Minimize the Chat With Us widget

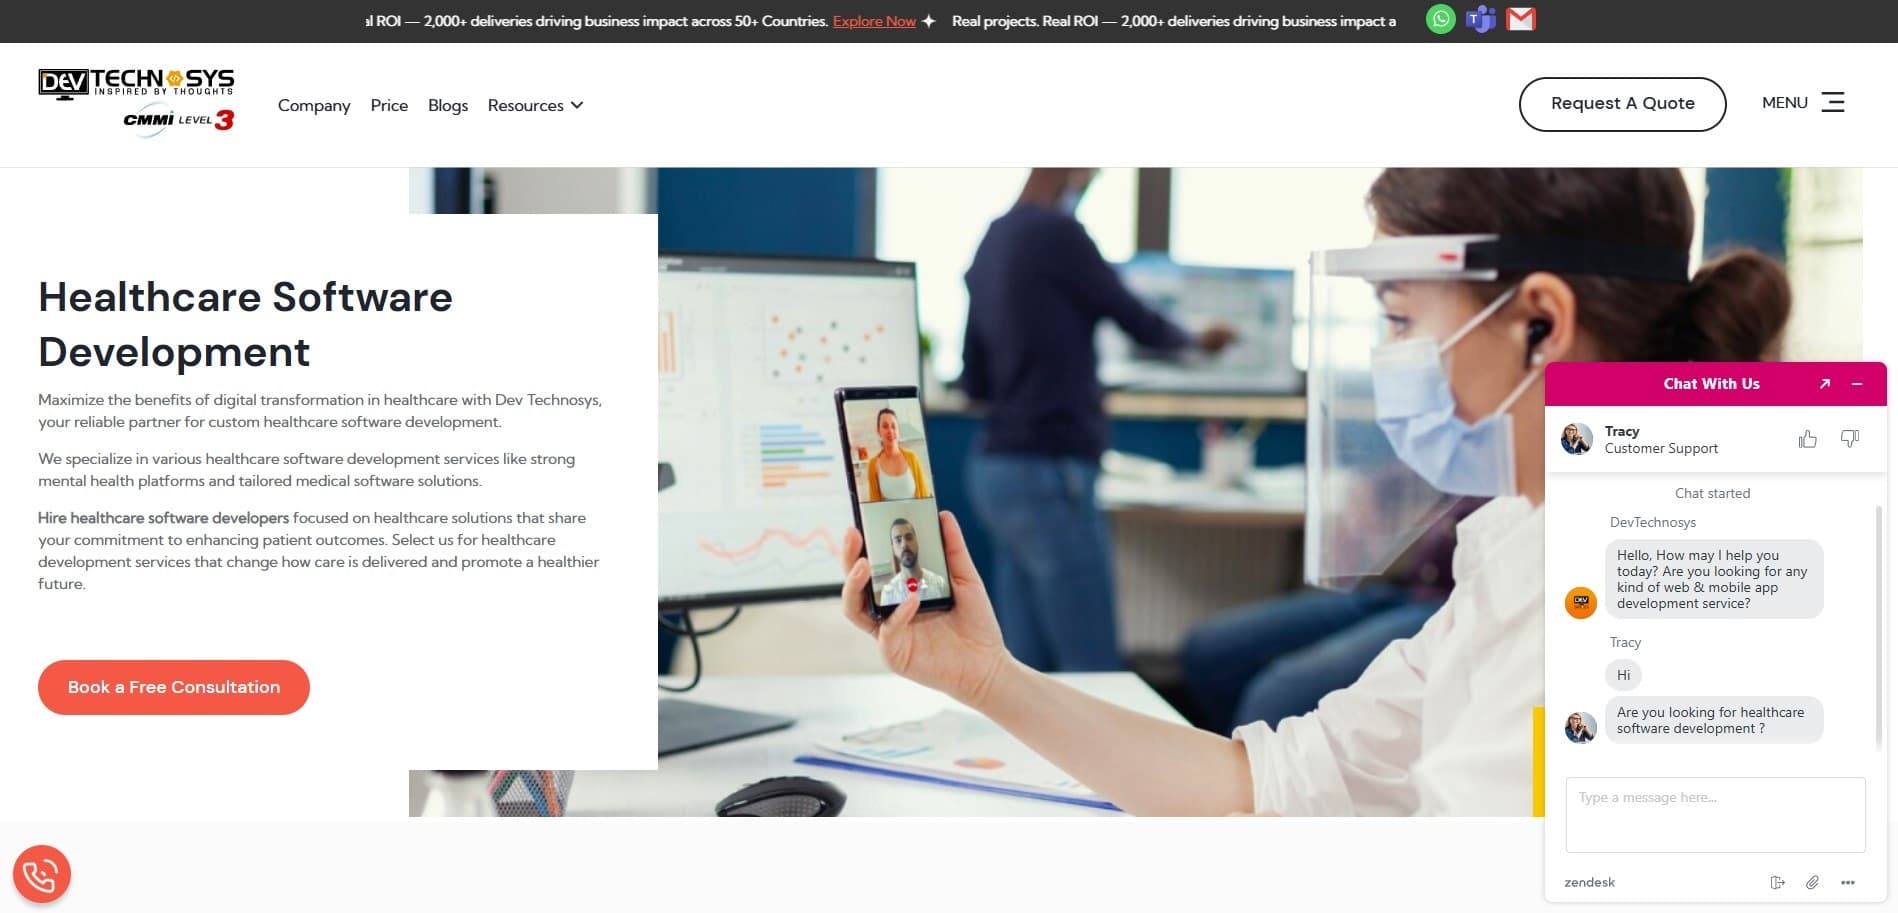click(x=1857, y=384)
